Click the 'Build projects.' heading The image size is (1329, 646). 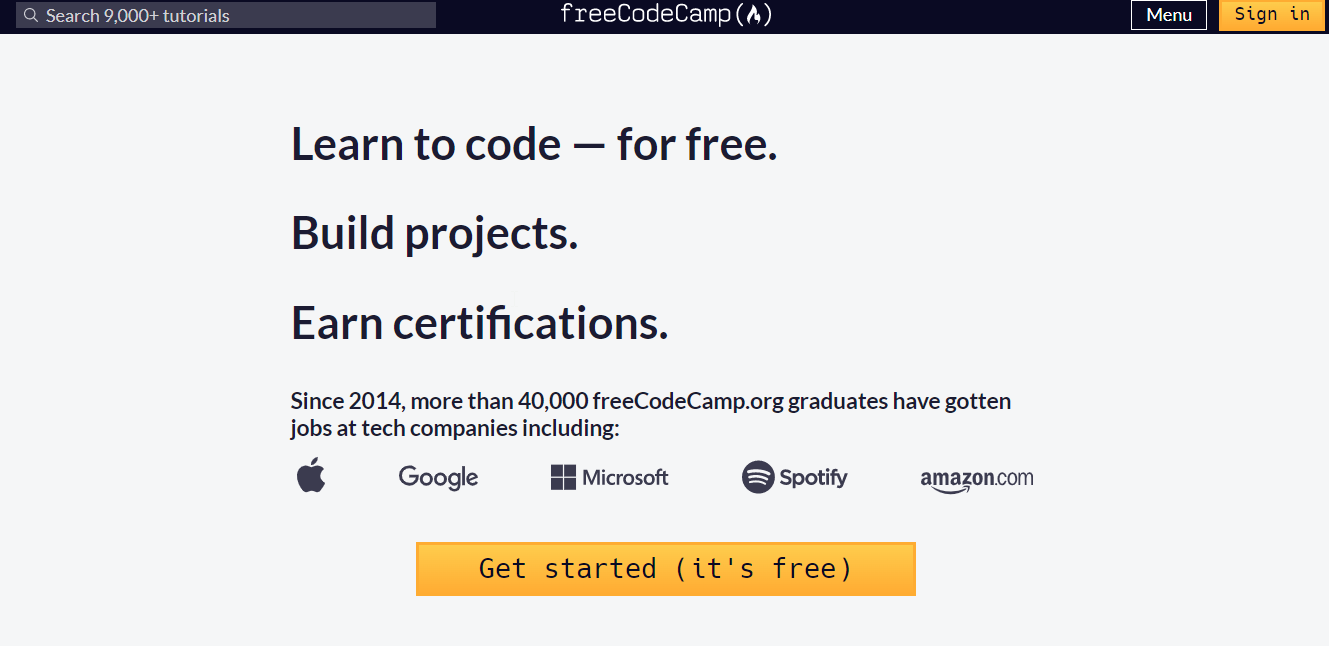pyautogui.click(x=434, y=232)
